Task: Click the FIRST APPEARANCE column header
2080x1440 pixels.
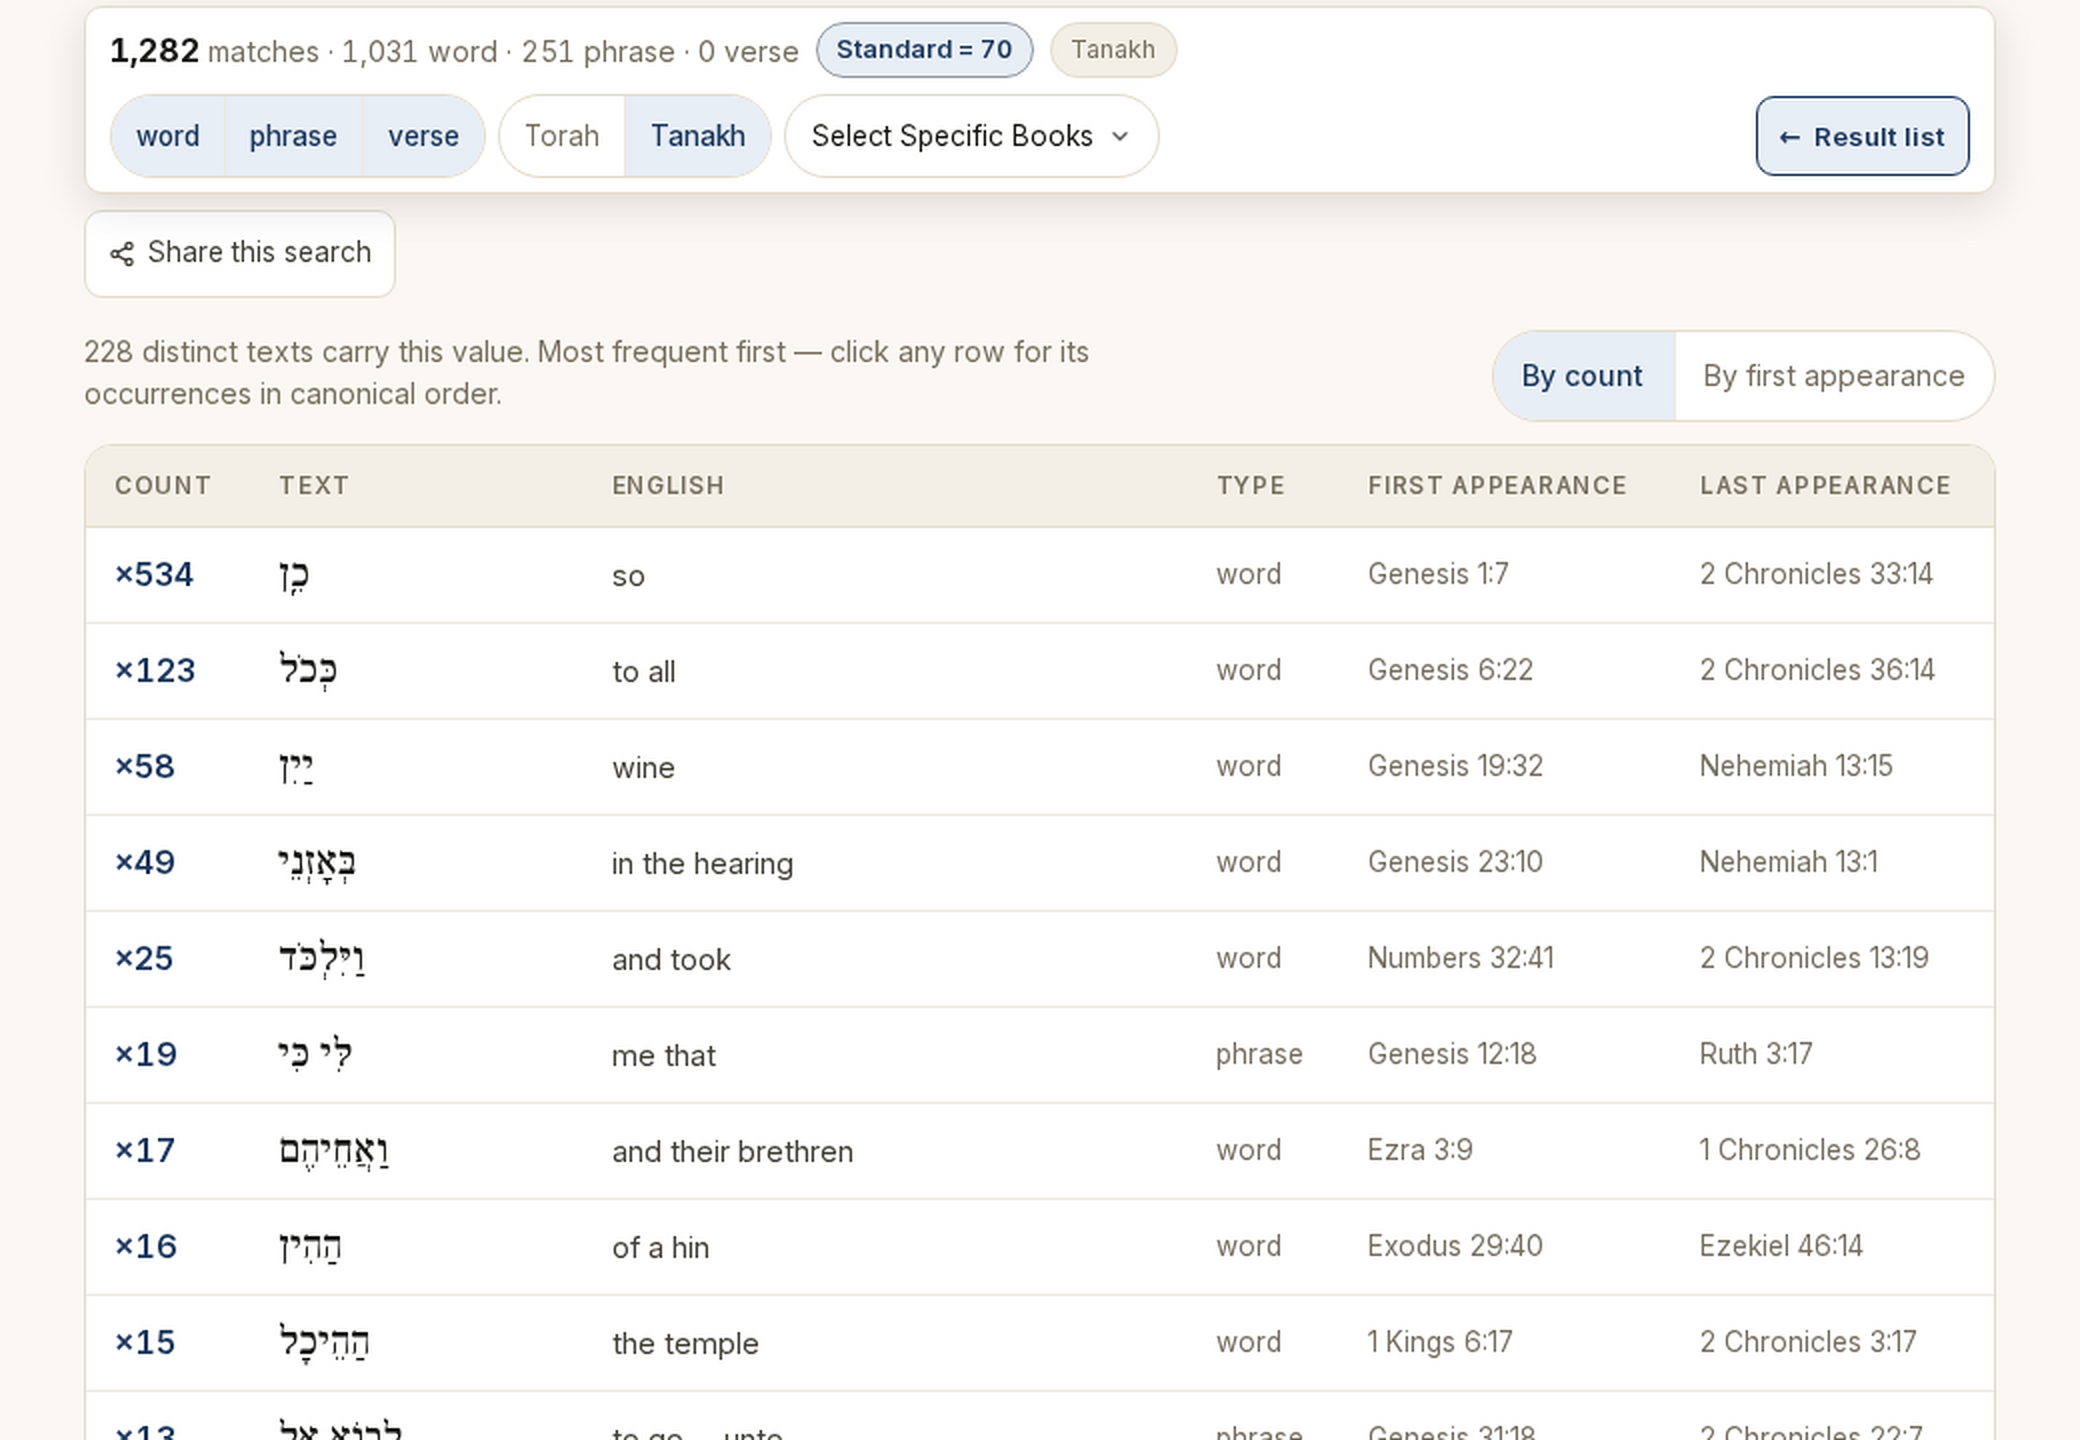Action: pos(1497,486)
